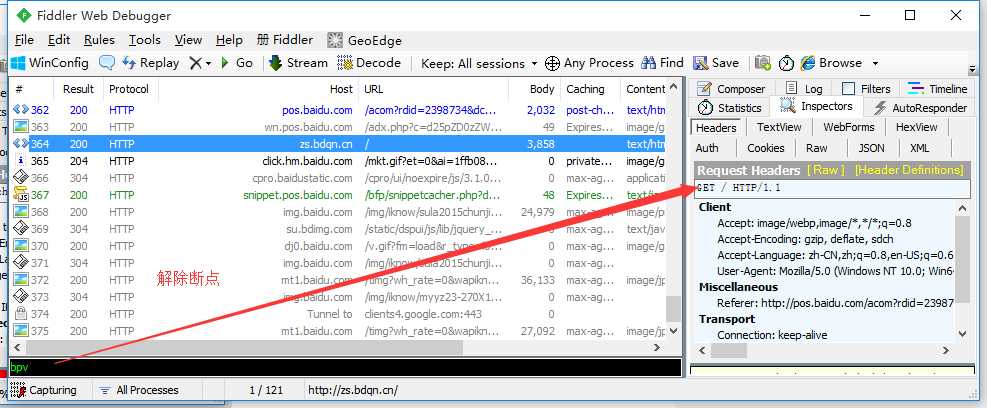Open the comment balloon icon
987x408 pixels.
tap(108, 63)
